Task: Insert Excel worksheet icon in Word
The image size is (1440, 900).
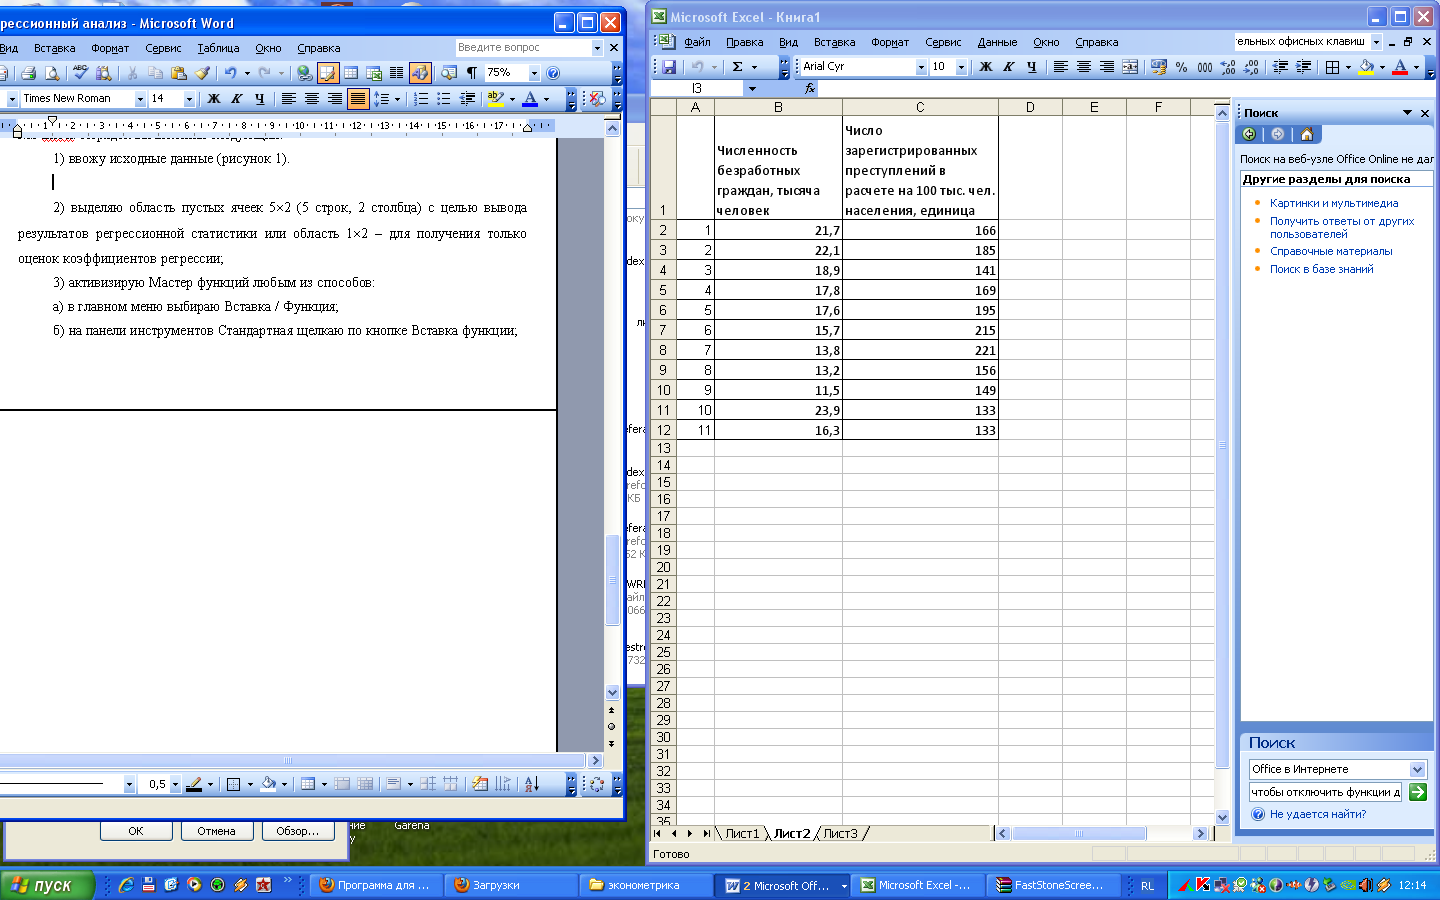Action: (374, 73)
